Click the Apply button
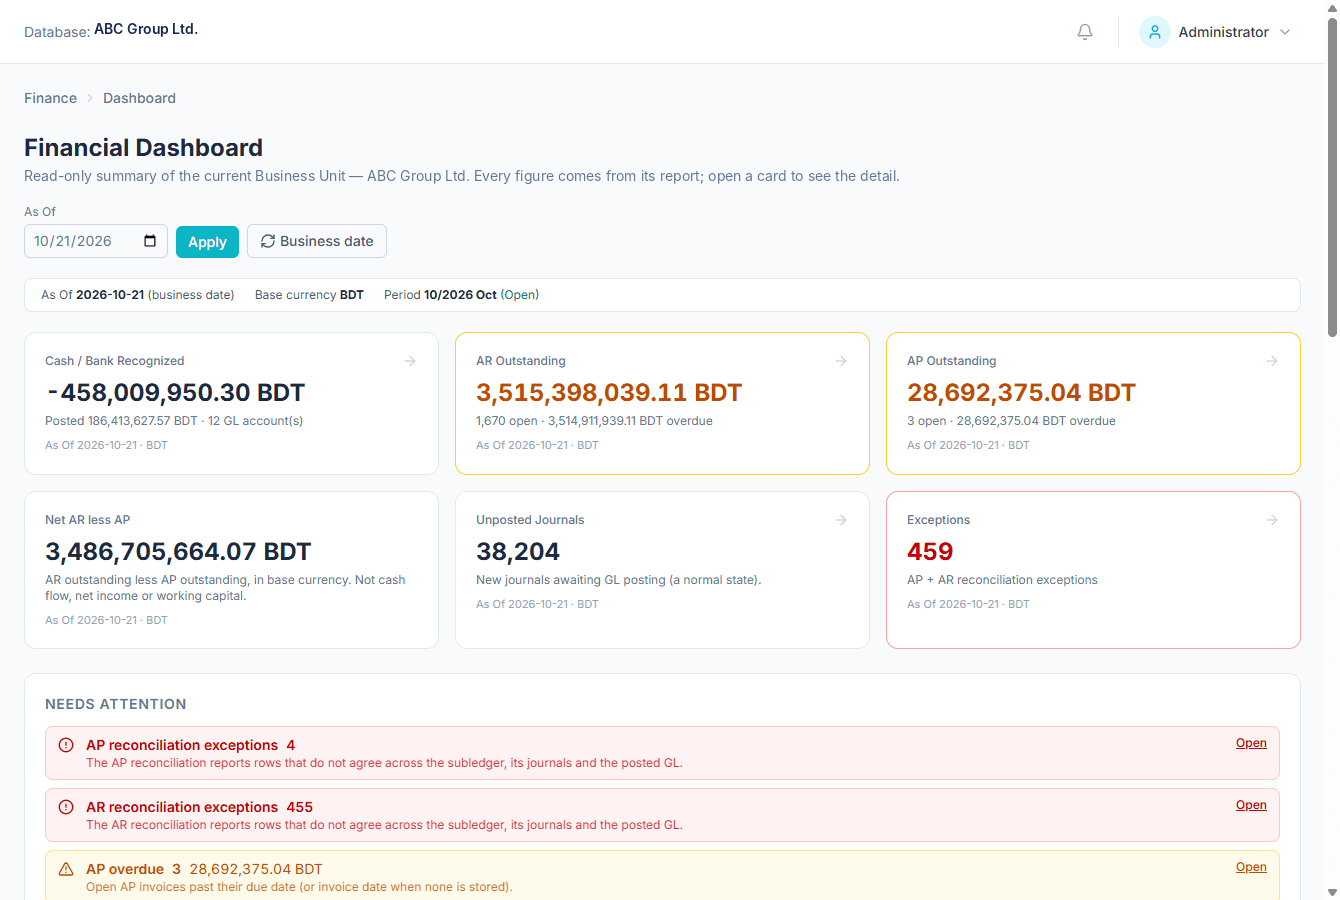The height and width of the screenshot is (900, 1340). [207, 242]
